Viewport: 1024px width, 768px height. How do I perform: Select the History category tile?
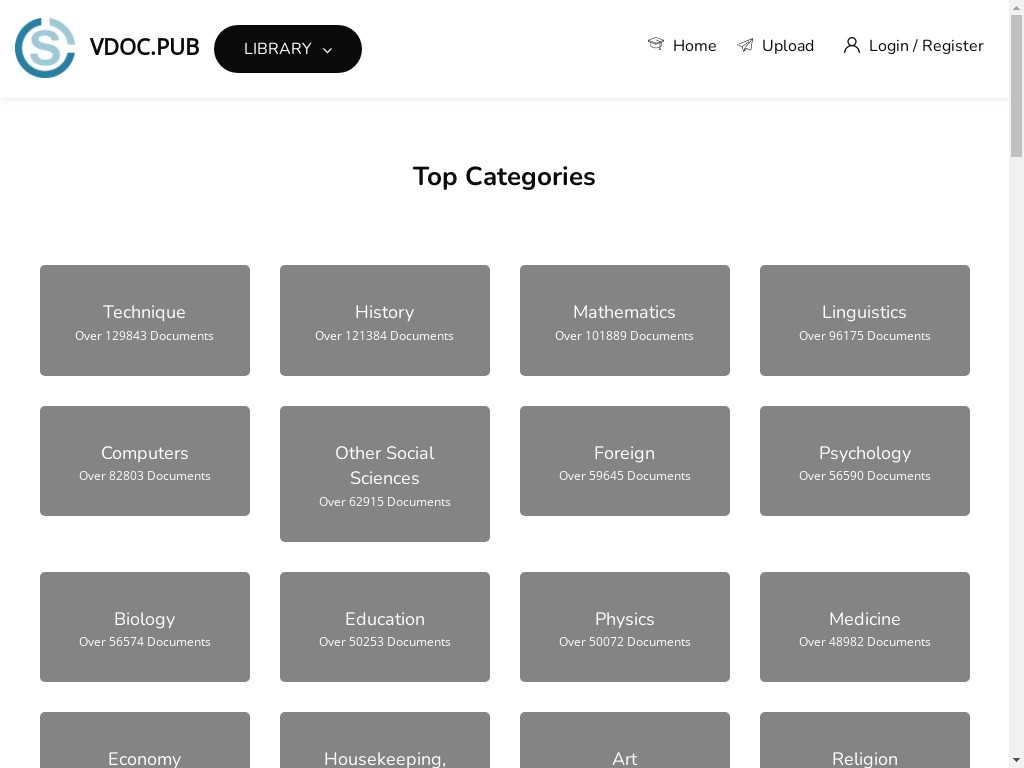tap(384, 320)
